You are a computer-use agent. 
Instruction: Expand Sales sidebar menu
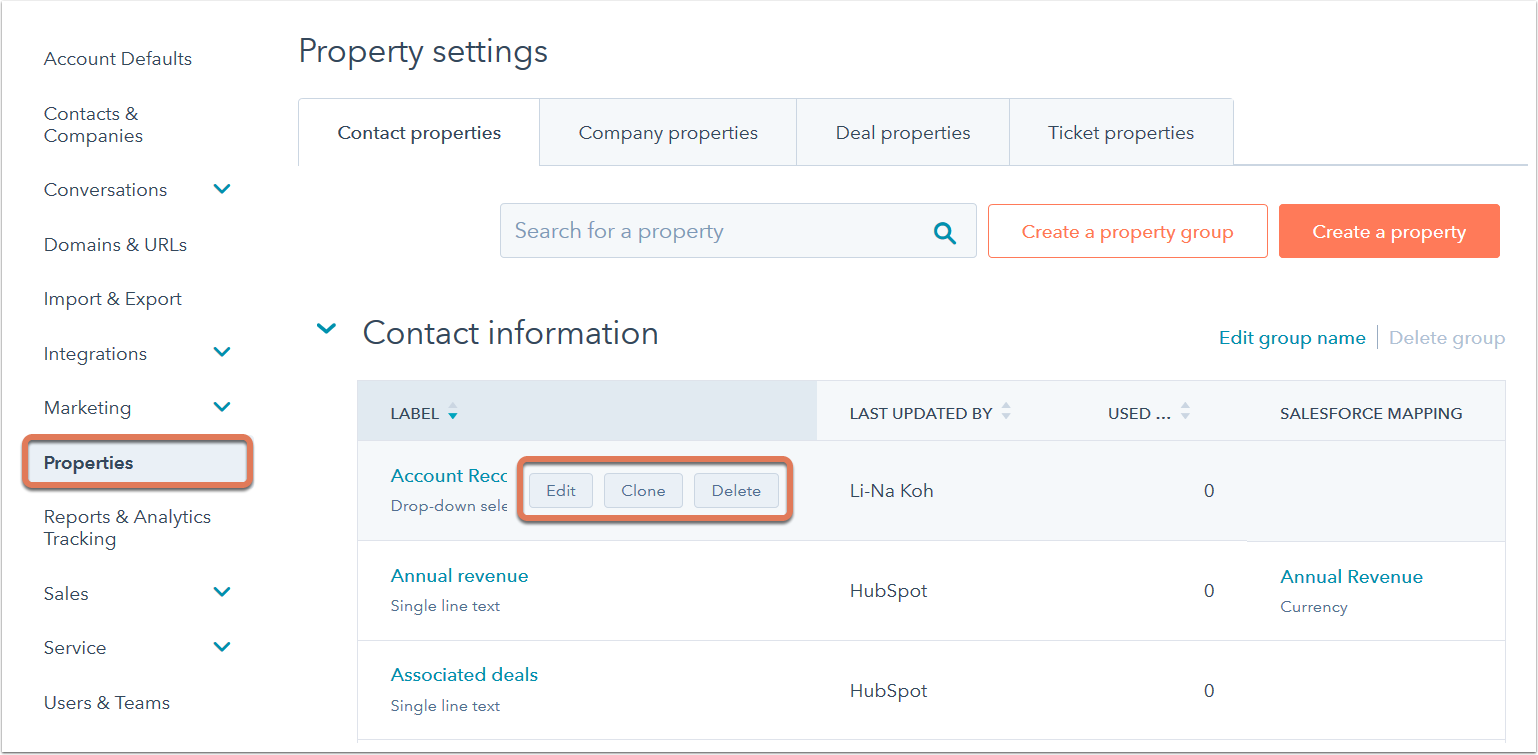tap(222, 592)
